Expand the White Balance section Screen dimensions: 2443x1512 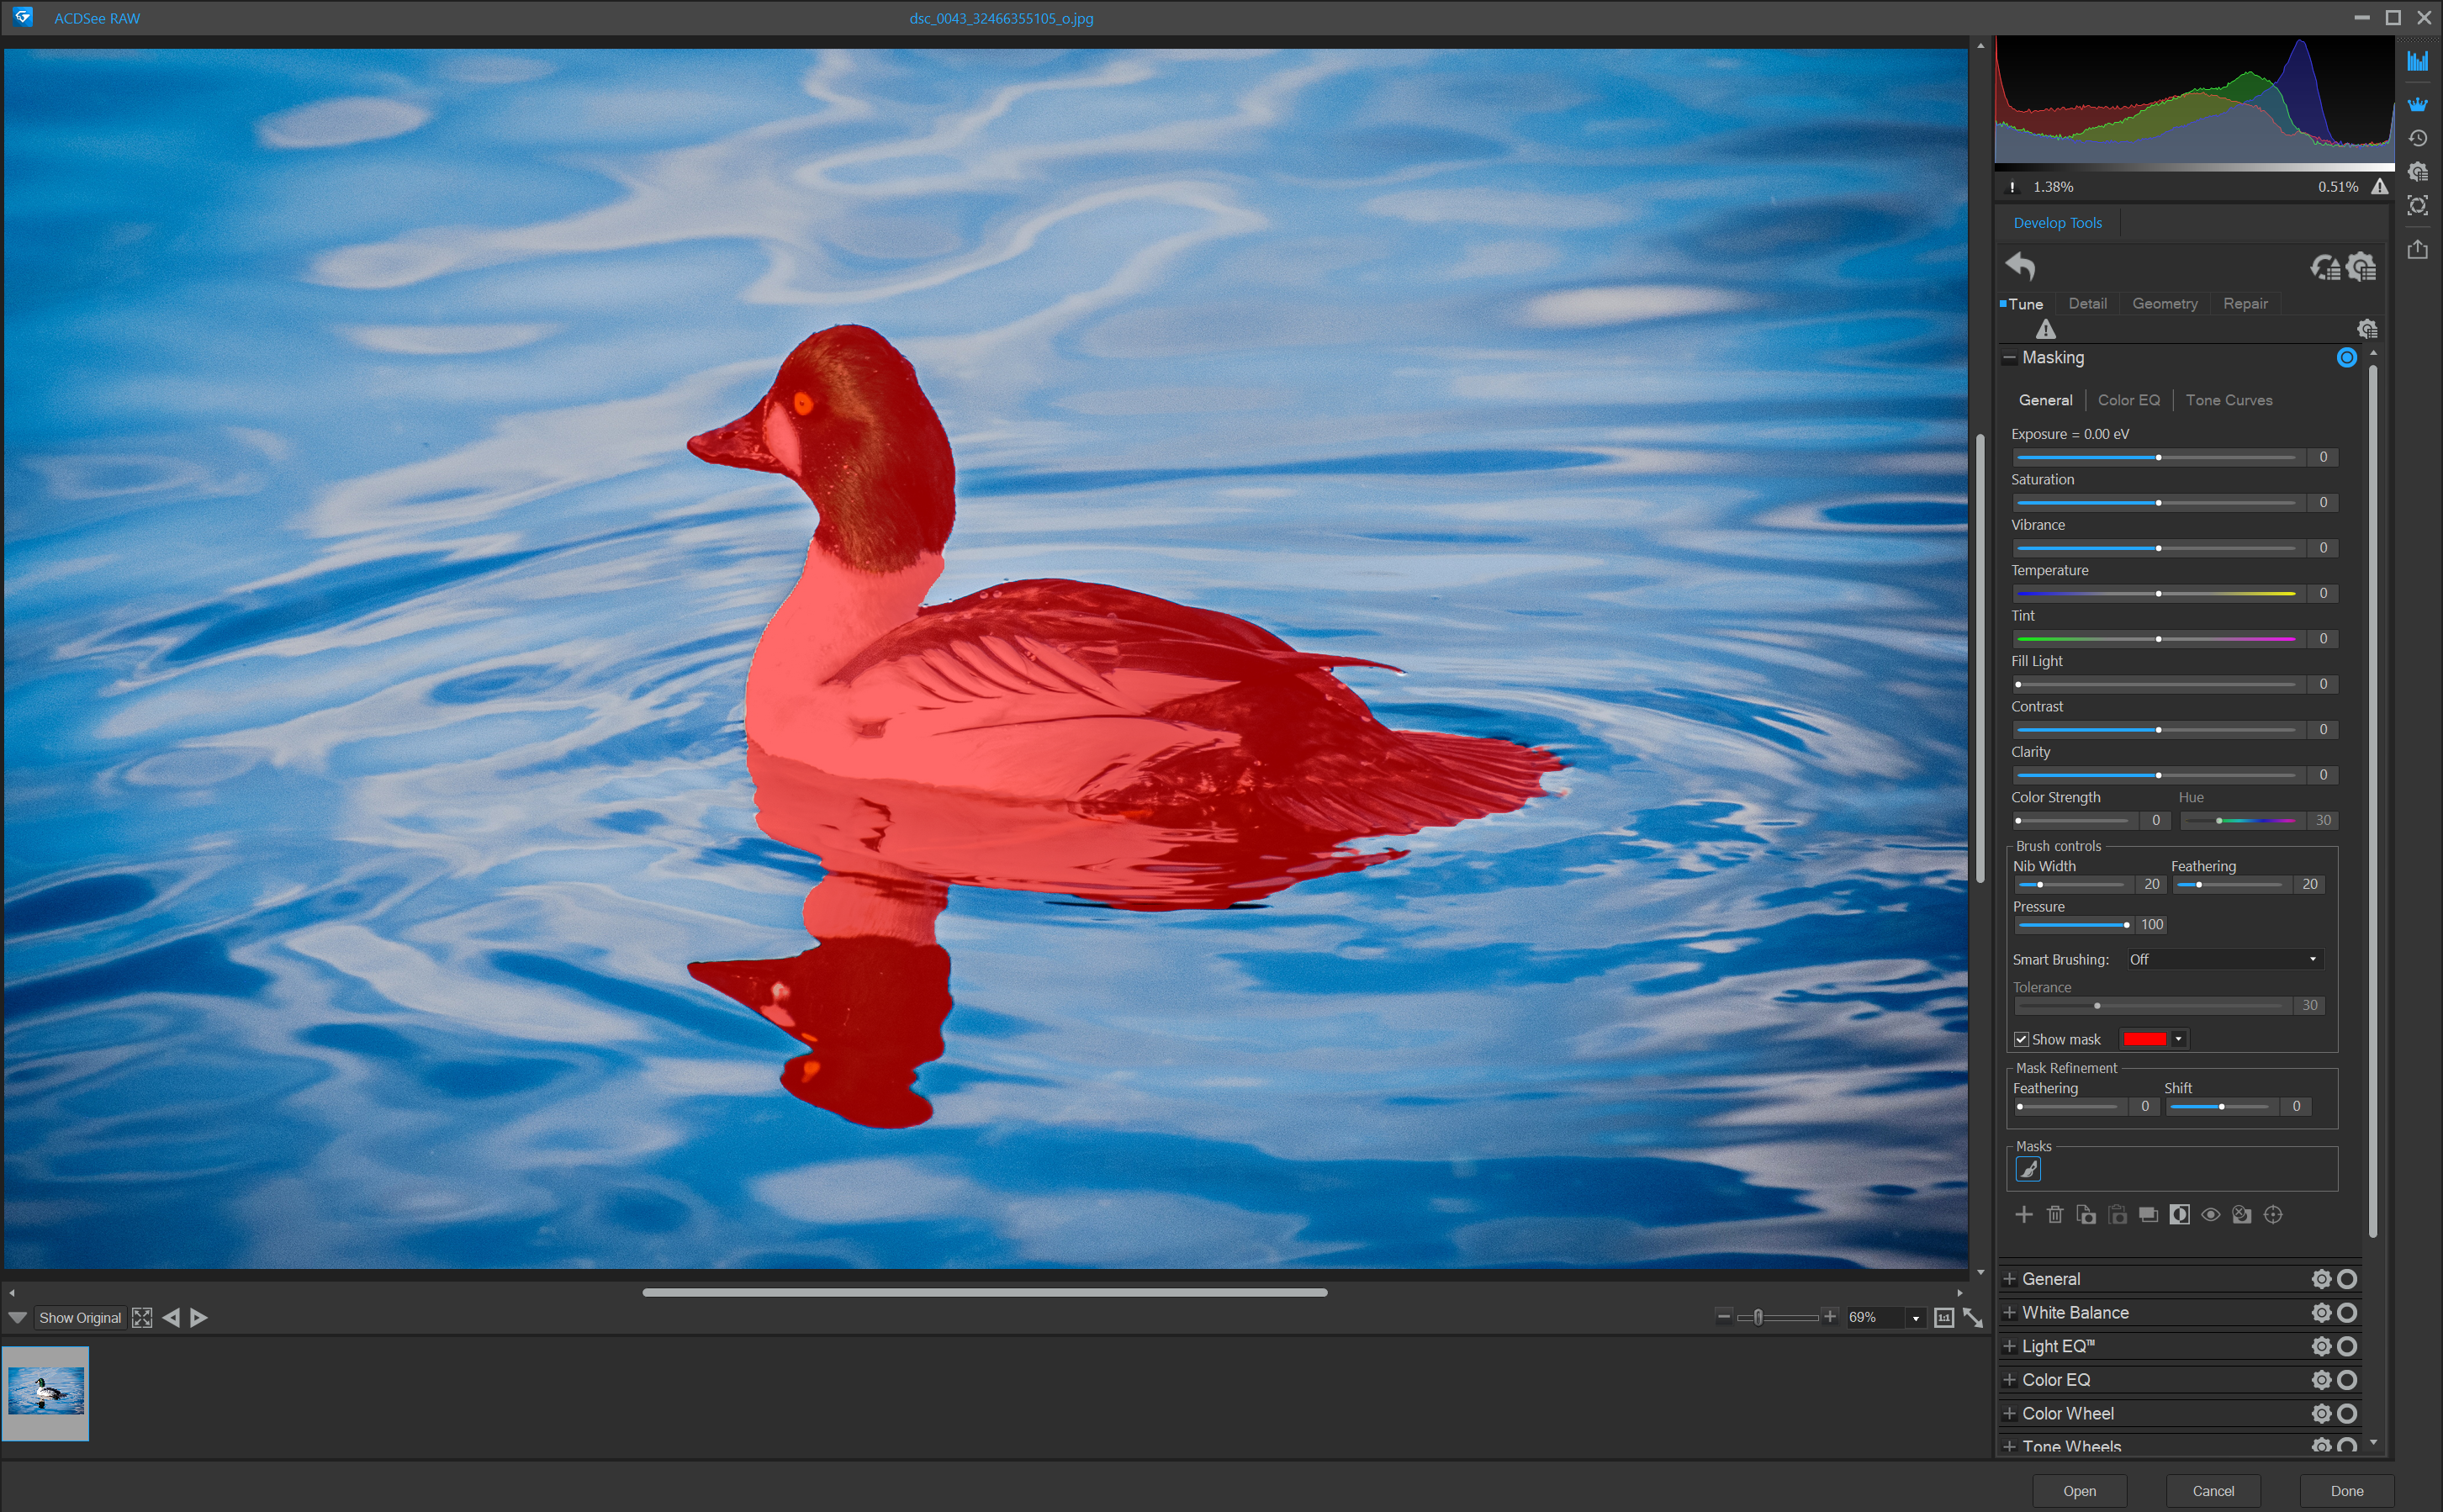coord(2011,1312)
